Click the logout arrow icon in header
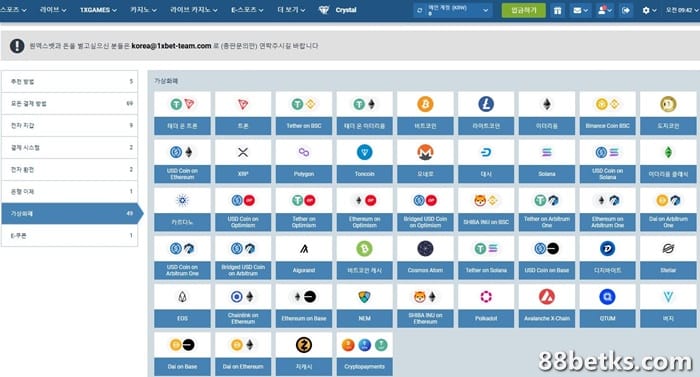 coord(626,10)
